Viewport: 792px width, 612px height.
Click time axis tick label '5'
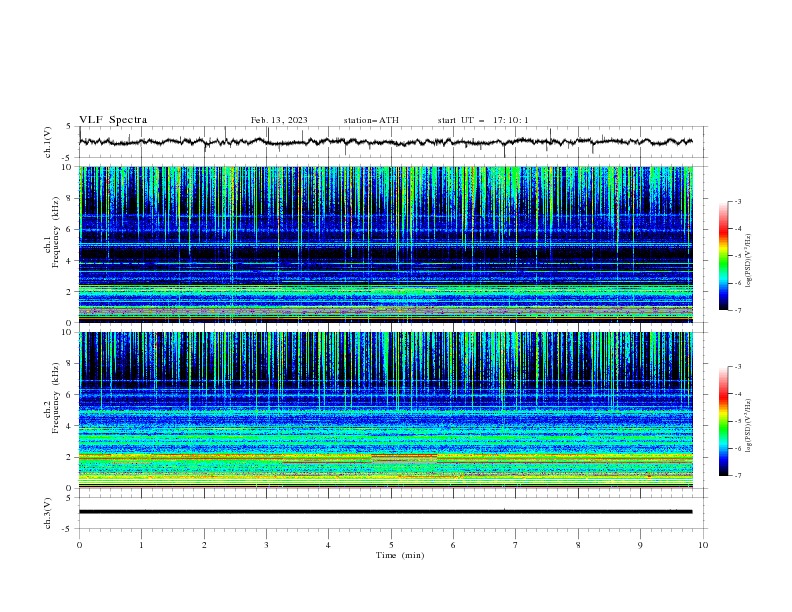point(391,545)
